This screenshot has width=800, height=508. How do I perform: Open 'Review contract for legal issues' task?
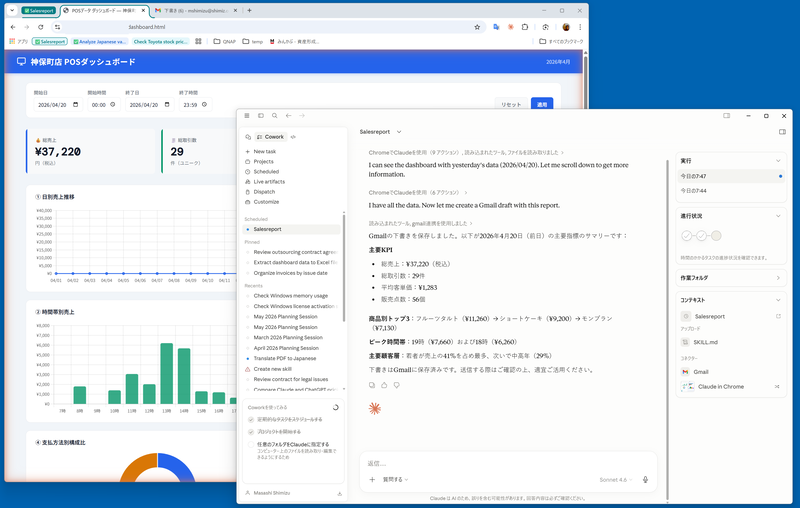click(291, 379)
